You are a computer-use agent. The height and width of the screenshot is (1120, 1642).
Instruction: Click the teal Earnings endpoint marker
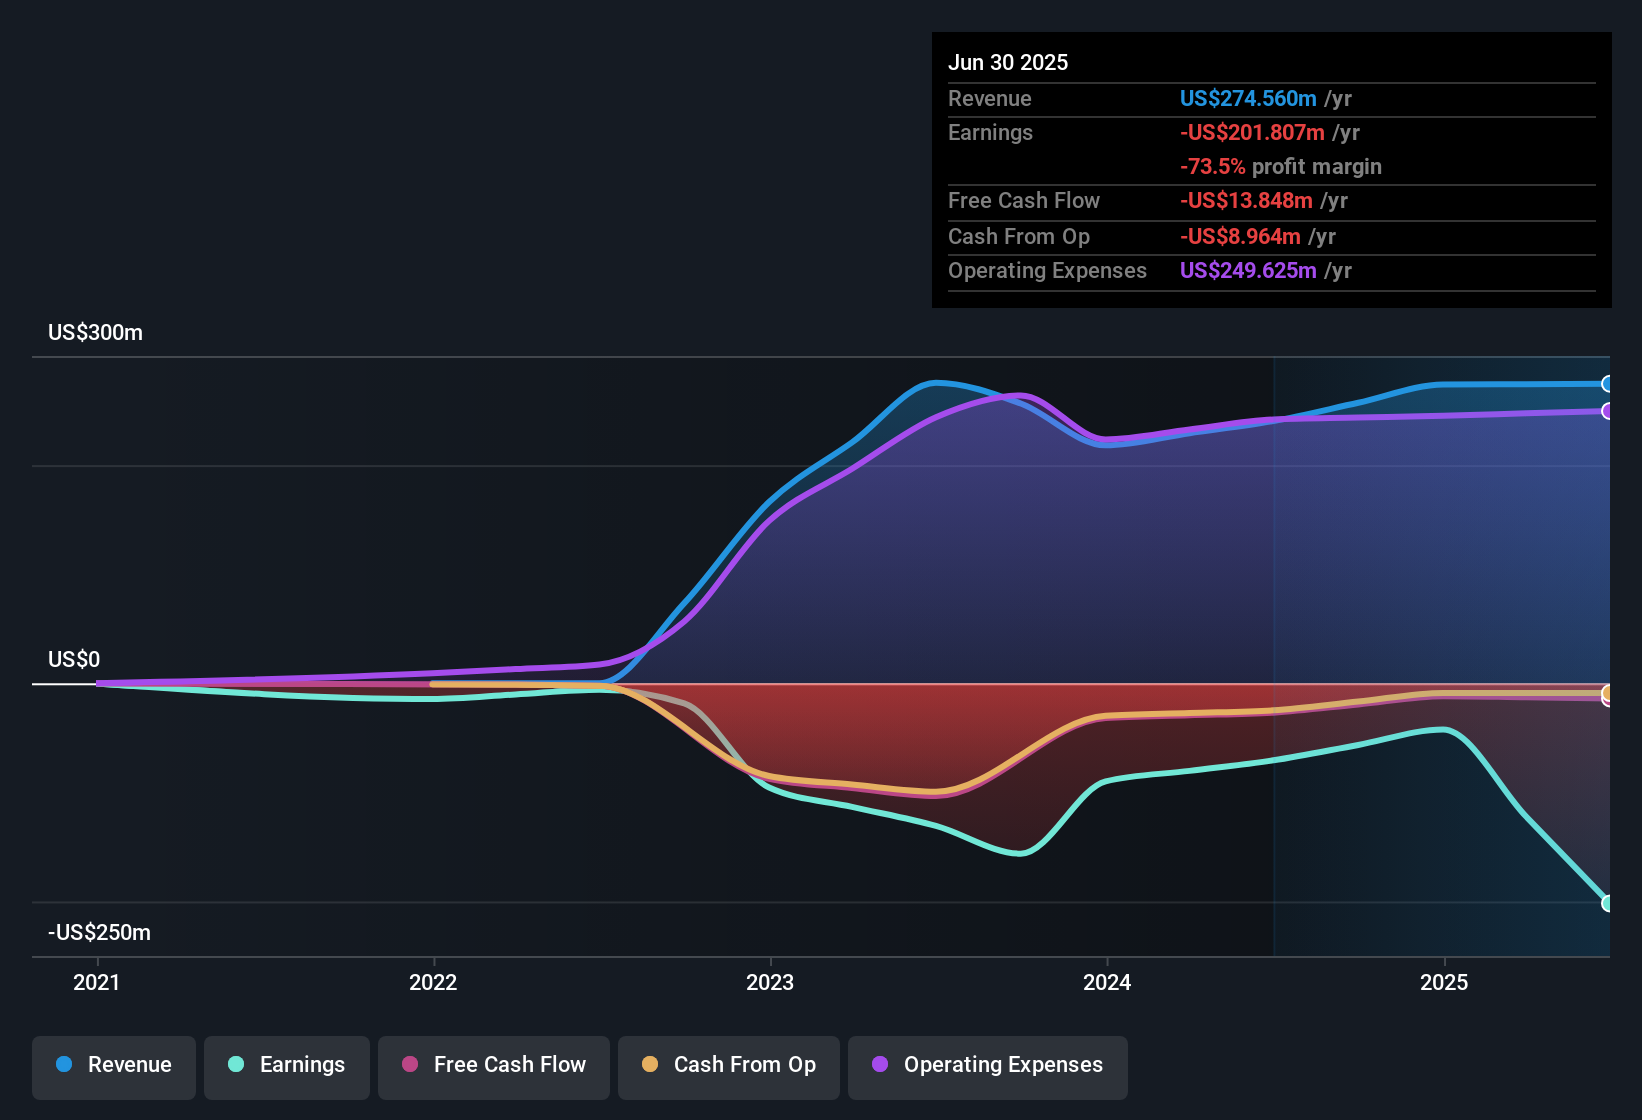pyautogui.click(x=1607, y=903)
